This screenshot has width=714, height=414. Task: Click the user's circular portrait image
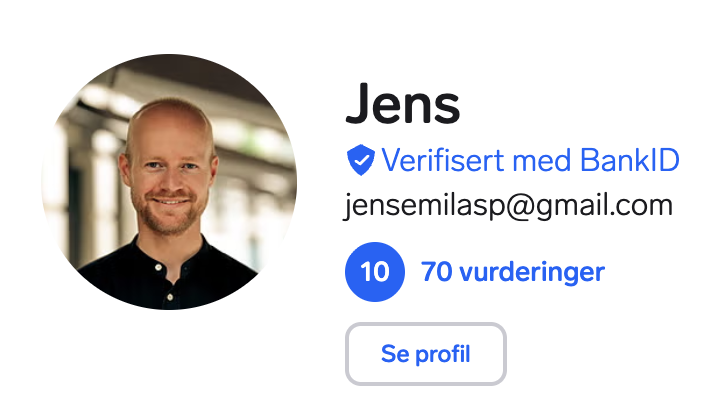pos(169,182)
